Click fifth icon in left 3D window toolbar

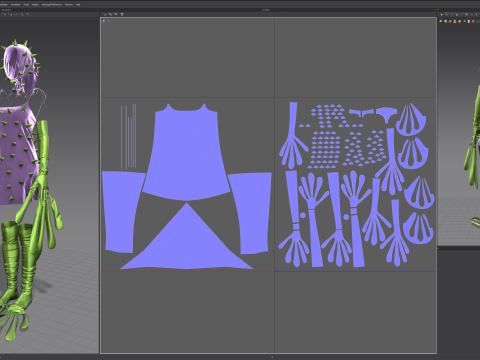click(x=27, y=14)
